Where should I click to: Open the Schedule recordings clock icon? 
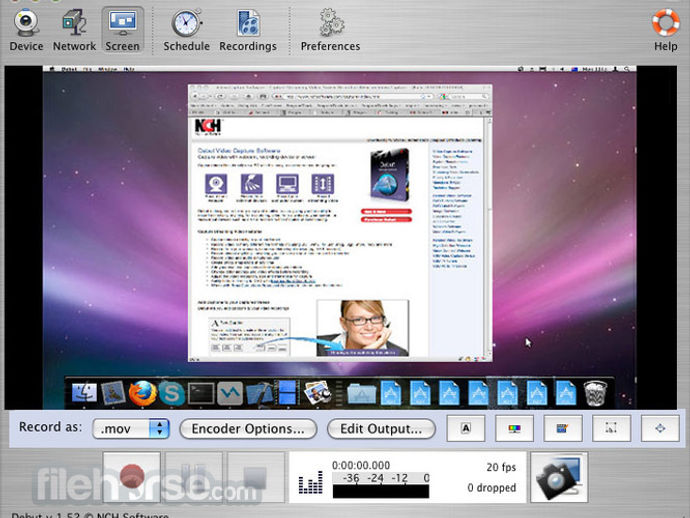tap(186, 30)
